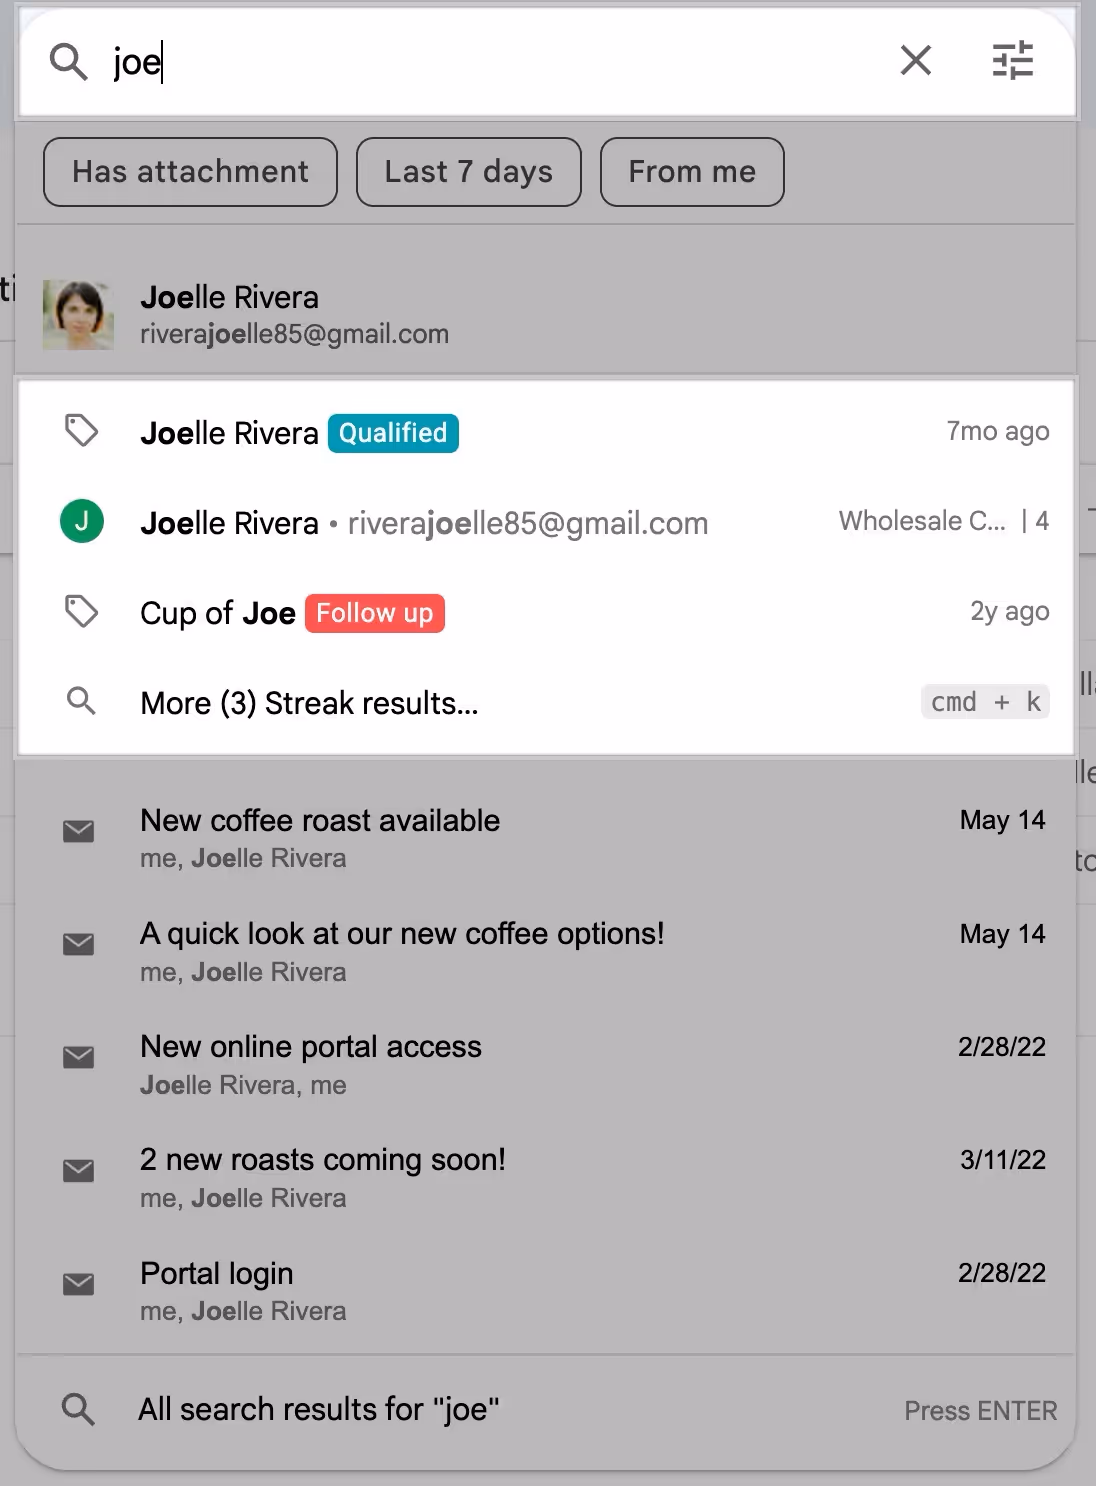Open All search results for joe

[318, 1409]
